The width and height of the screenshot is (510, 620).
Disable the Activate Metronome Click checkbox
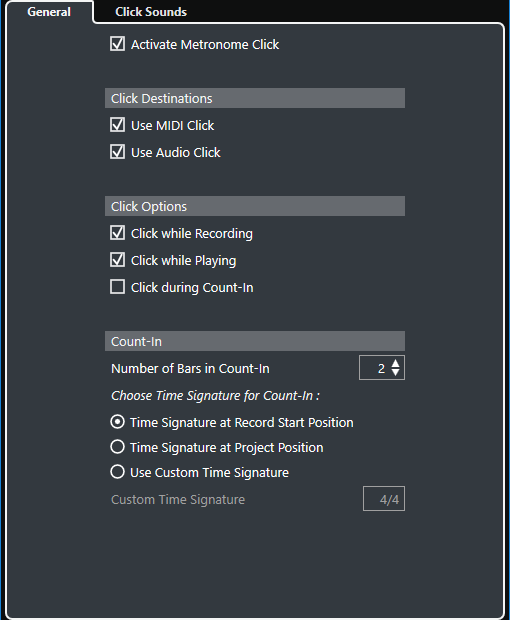(x=117, y=44)
